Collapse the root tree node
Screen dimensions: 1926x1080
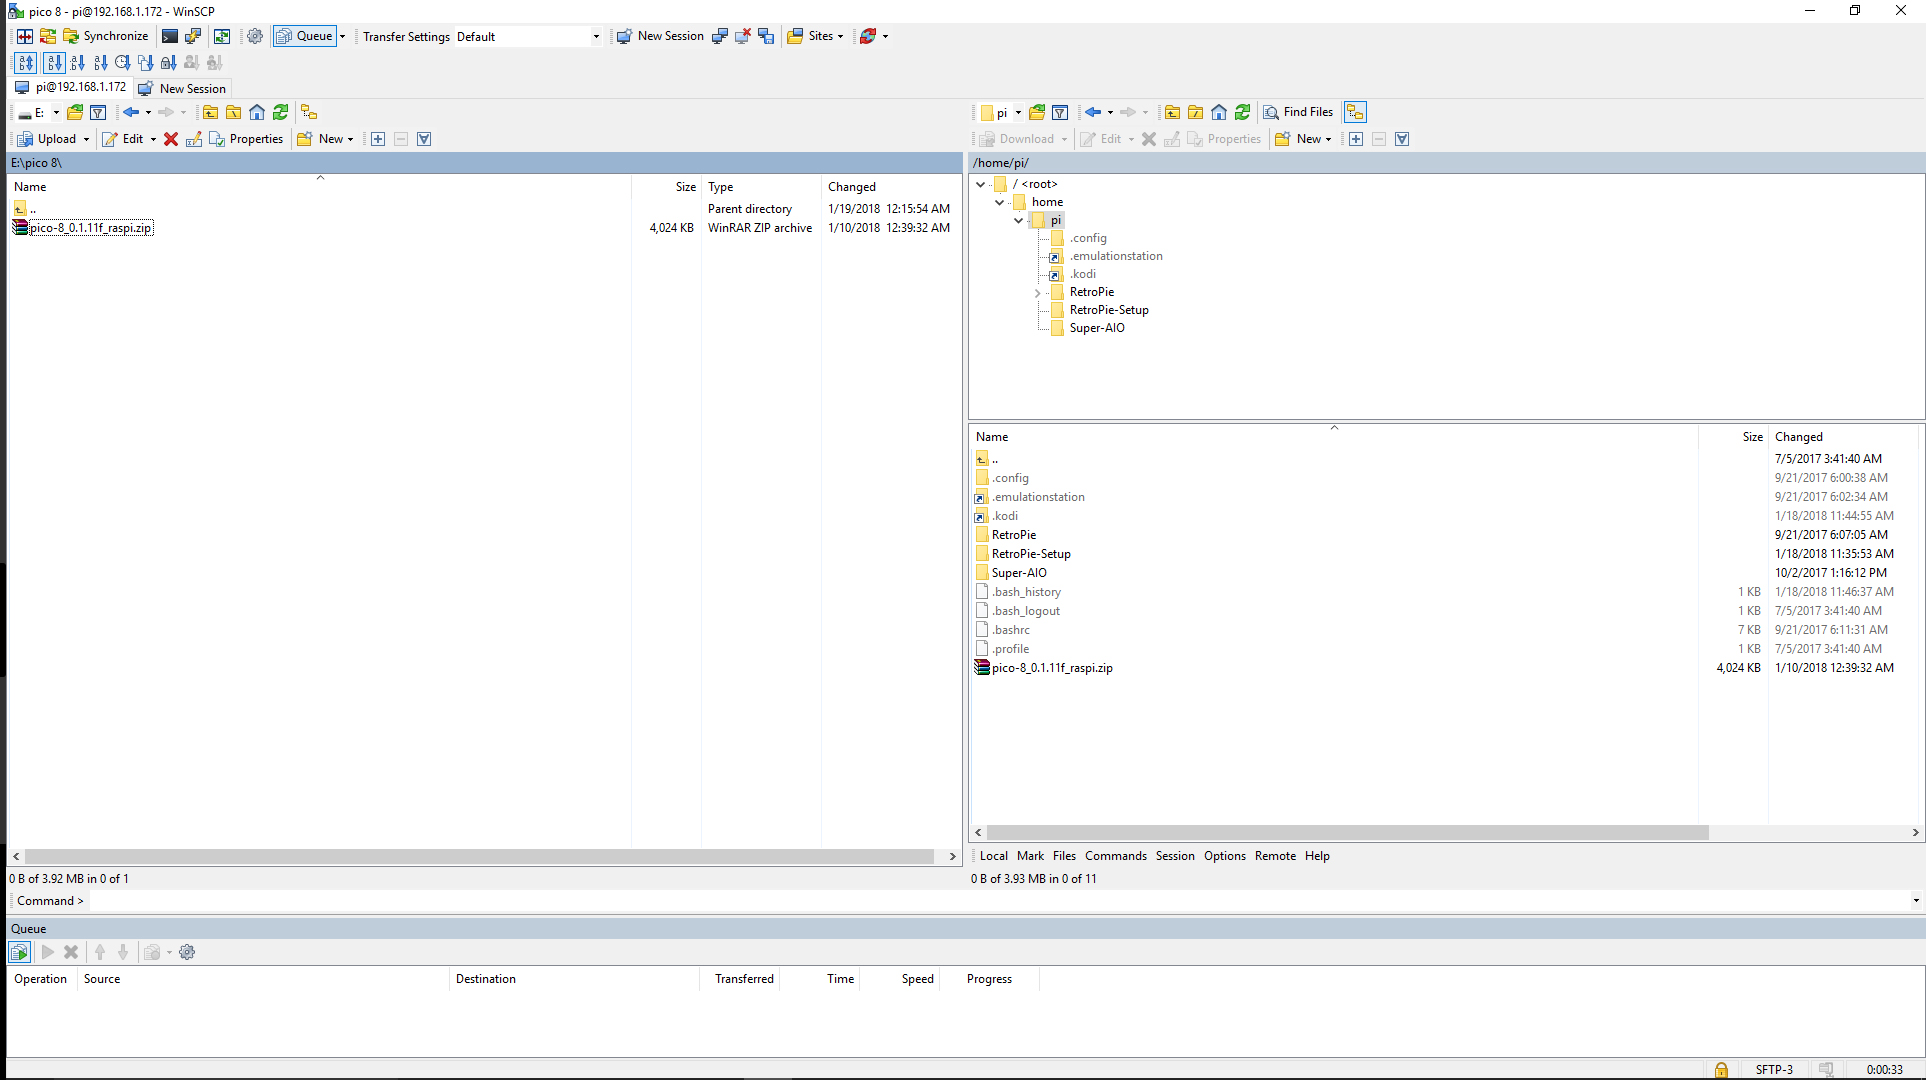point(981,184)
